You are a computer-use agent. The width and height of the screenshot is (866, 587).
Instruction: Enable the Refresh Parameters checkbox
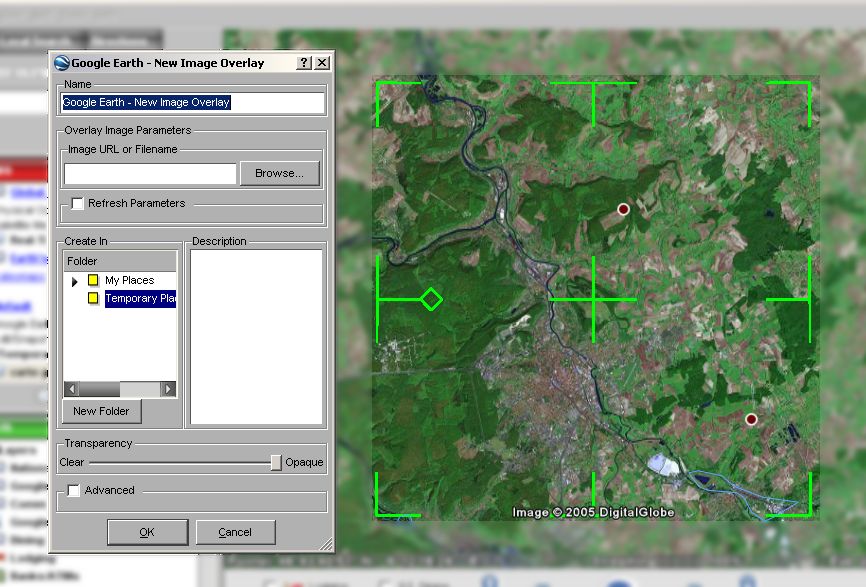[78, 204]
